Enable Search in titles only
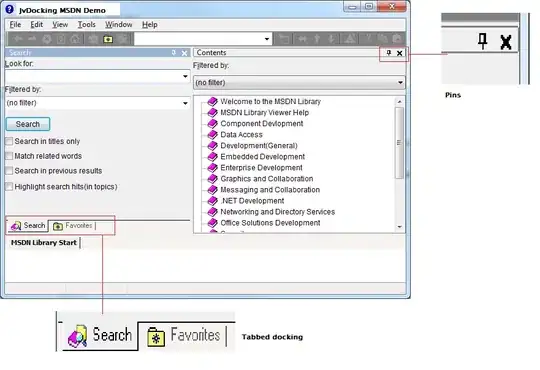 tap(9, 141)
